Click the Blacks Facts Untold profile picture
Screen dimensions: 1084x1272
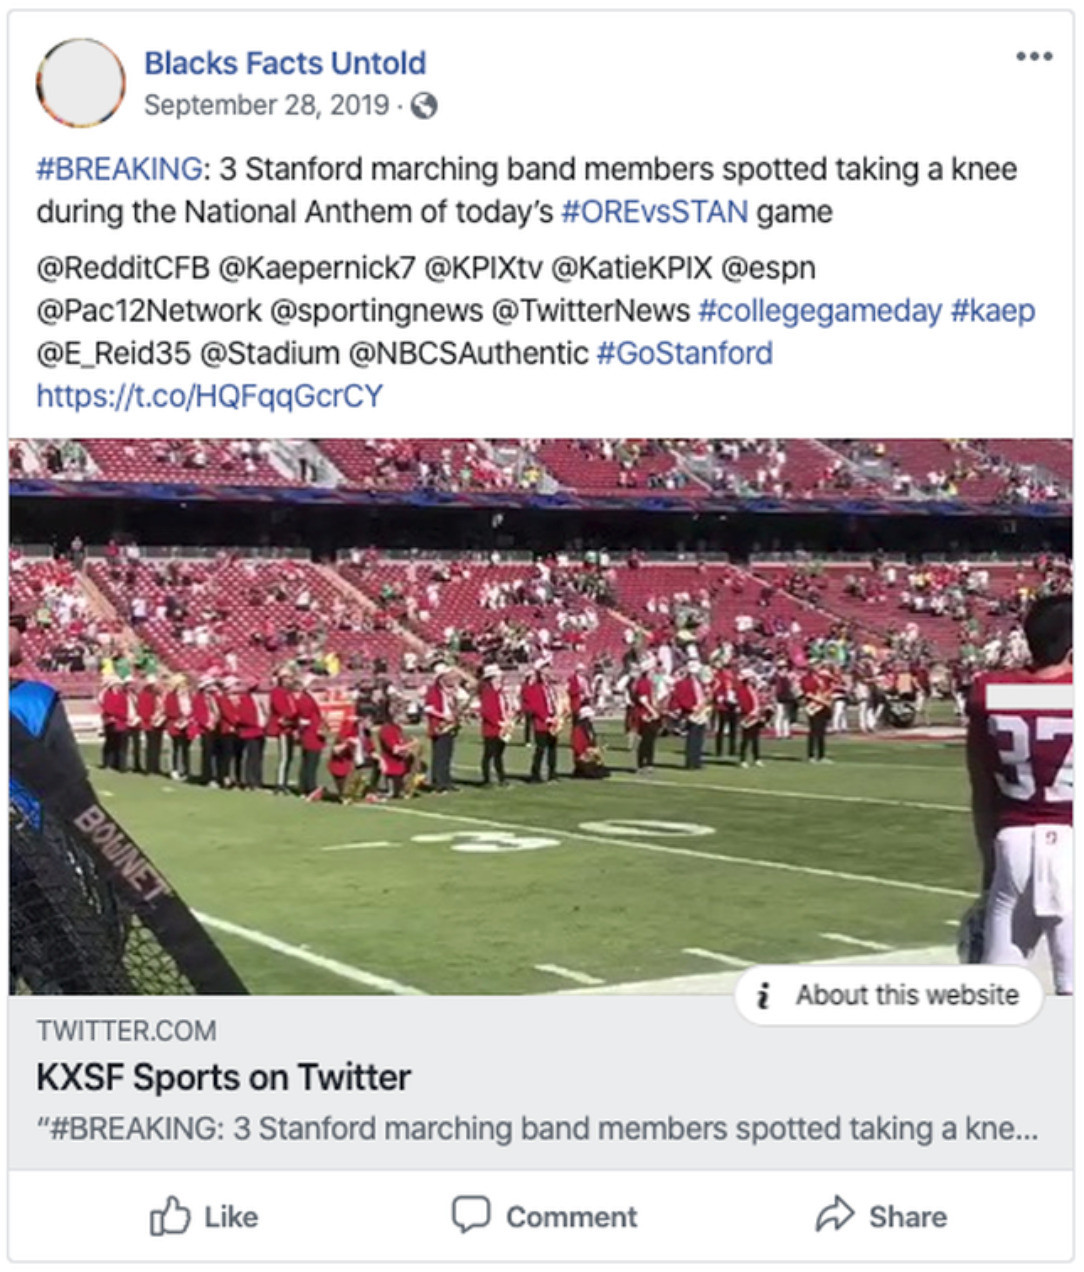(x=80, y=83)
